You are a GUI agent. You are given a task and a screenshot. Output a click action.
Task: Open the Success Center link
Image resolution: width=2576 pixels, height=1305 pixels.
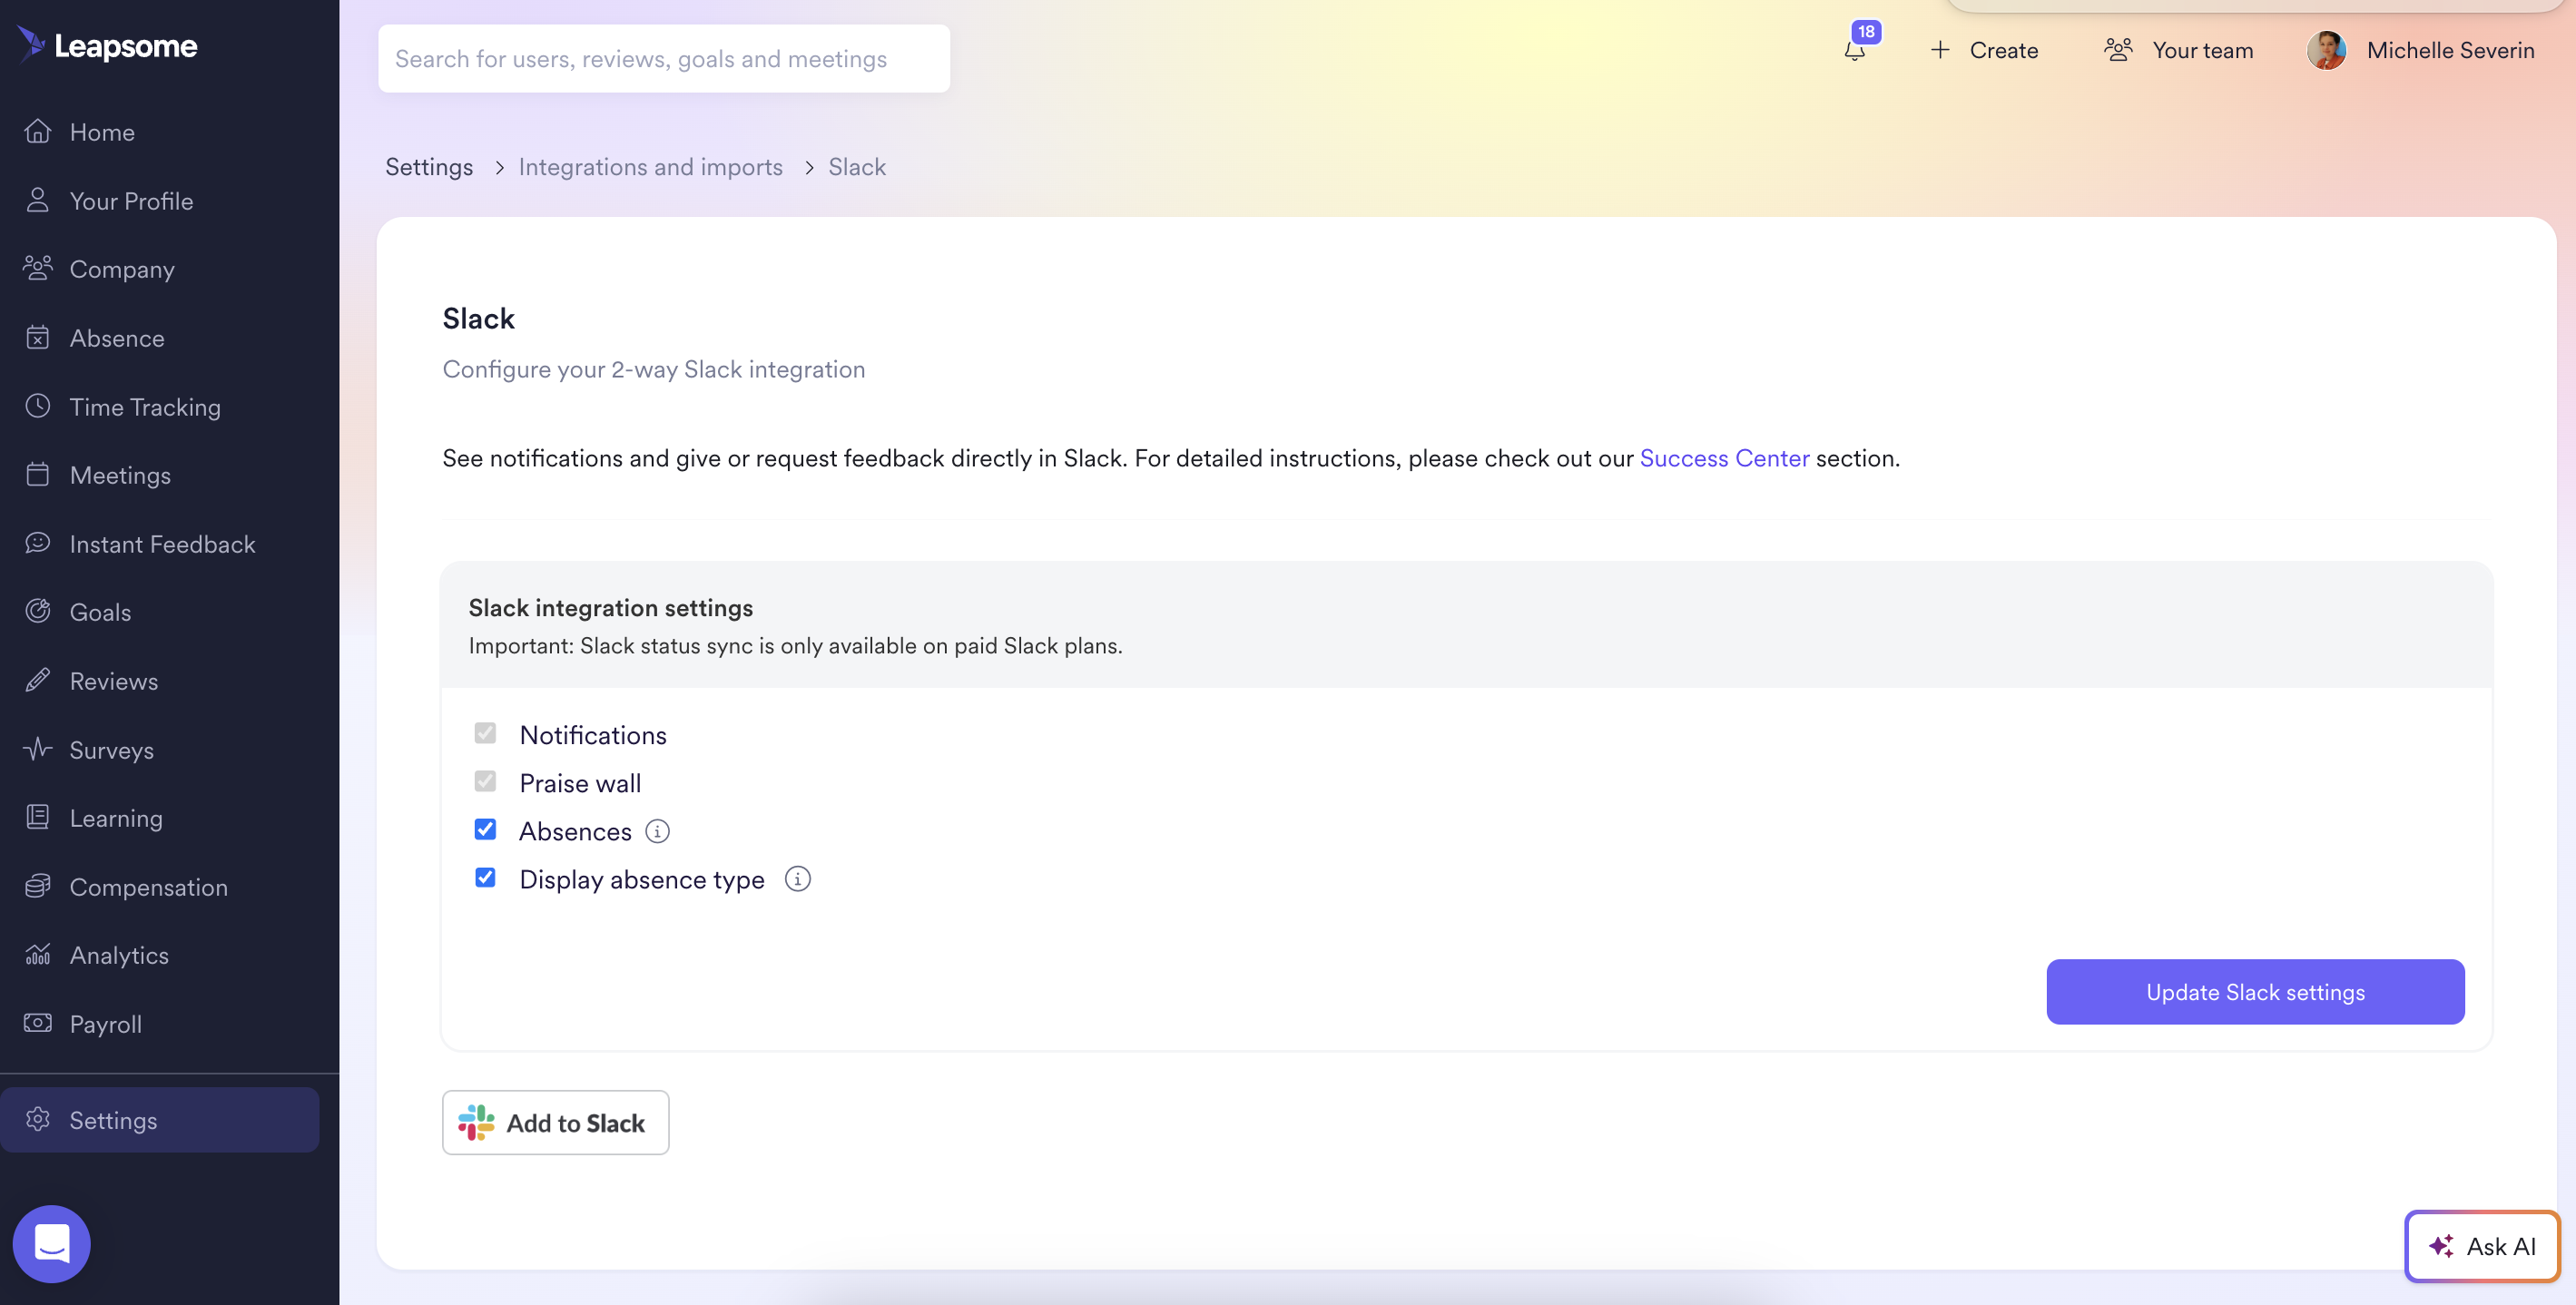point(1724,458)
